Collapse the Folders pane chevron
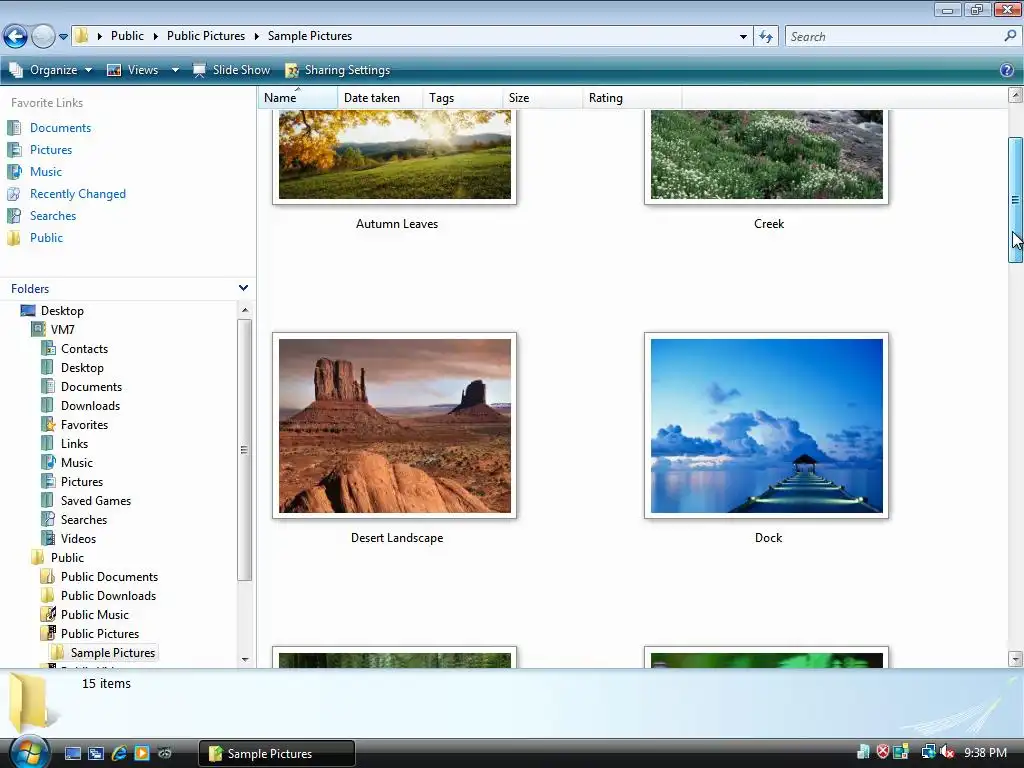This screenshot has width=1024, height=768. pos(243,288)
